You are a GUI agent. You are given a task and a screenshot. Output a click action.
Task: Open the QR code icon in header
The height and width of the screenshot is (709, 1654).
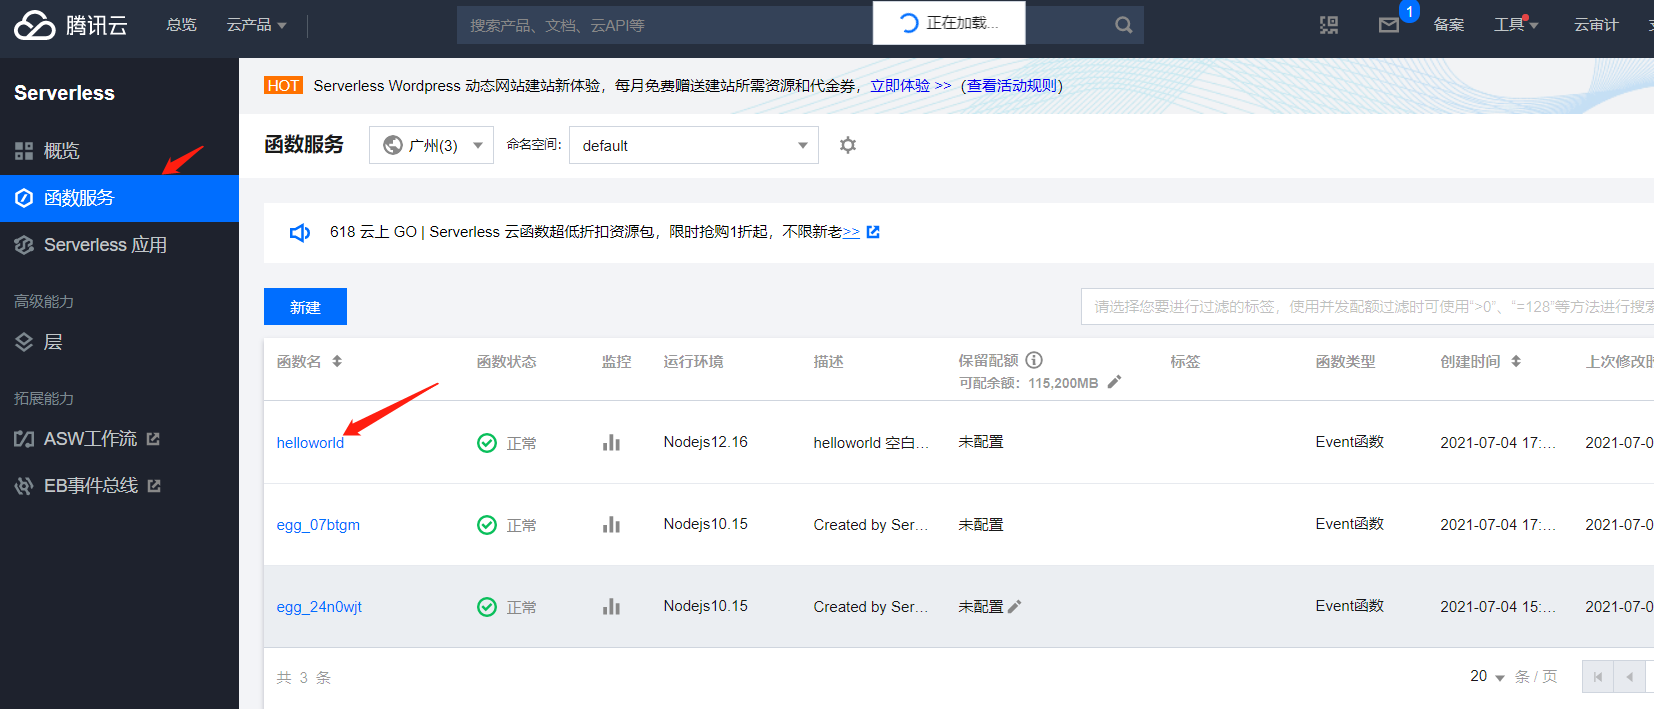click(1329, 25)
